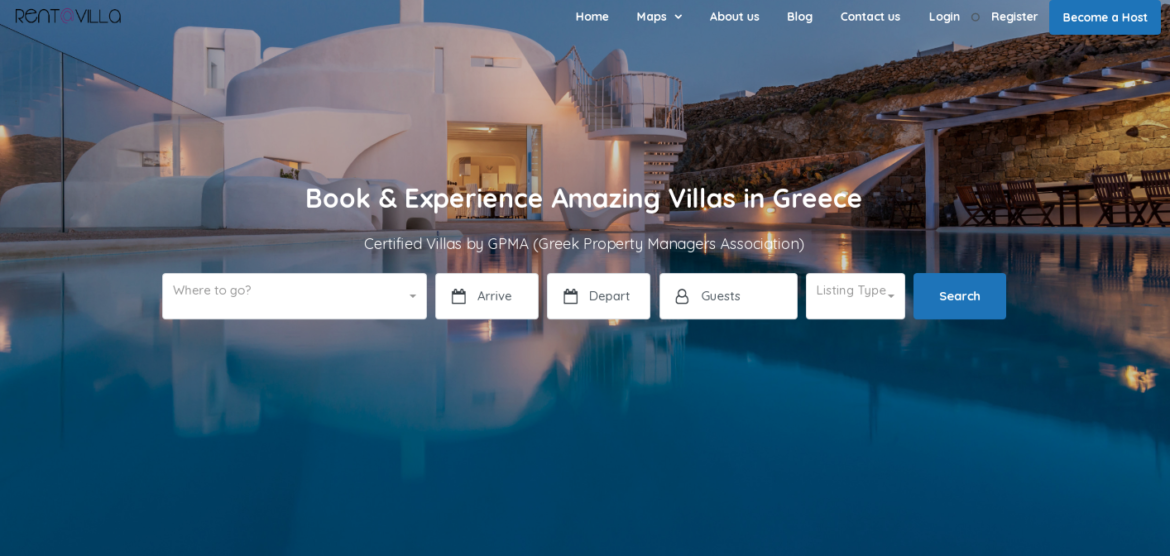Click the Where to go field
The width and height of the screenshot is (1170, 556).
[295, 296]
